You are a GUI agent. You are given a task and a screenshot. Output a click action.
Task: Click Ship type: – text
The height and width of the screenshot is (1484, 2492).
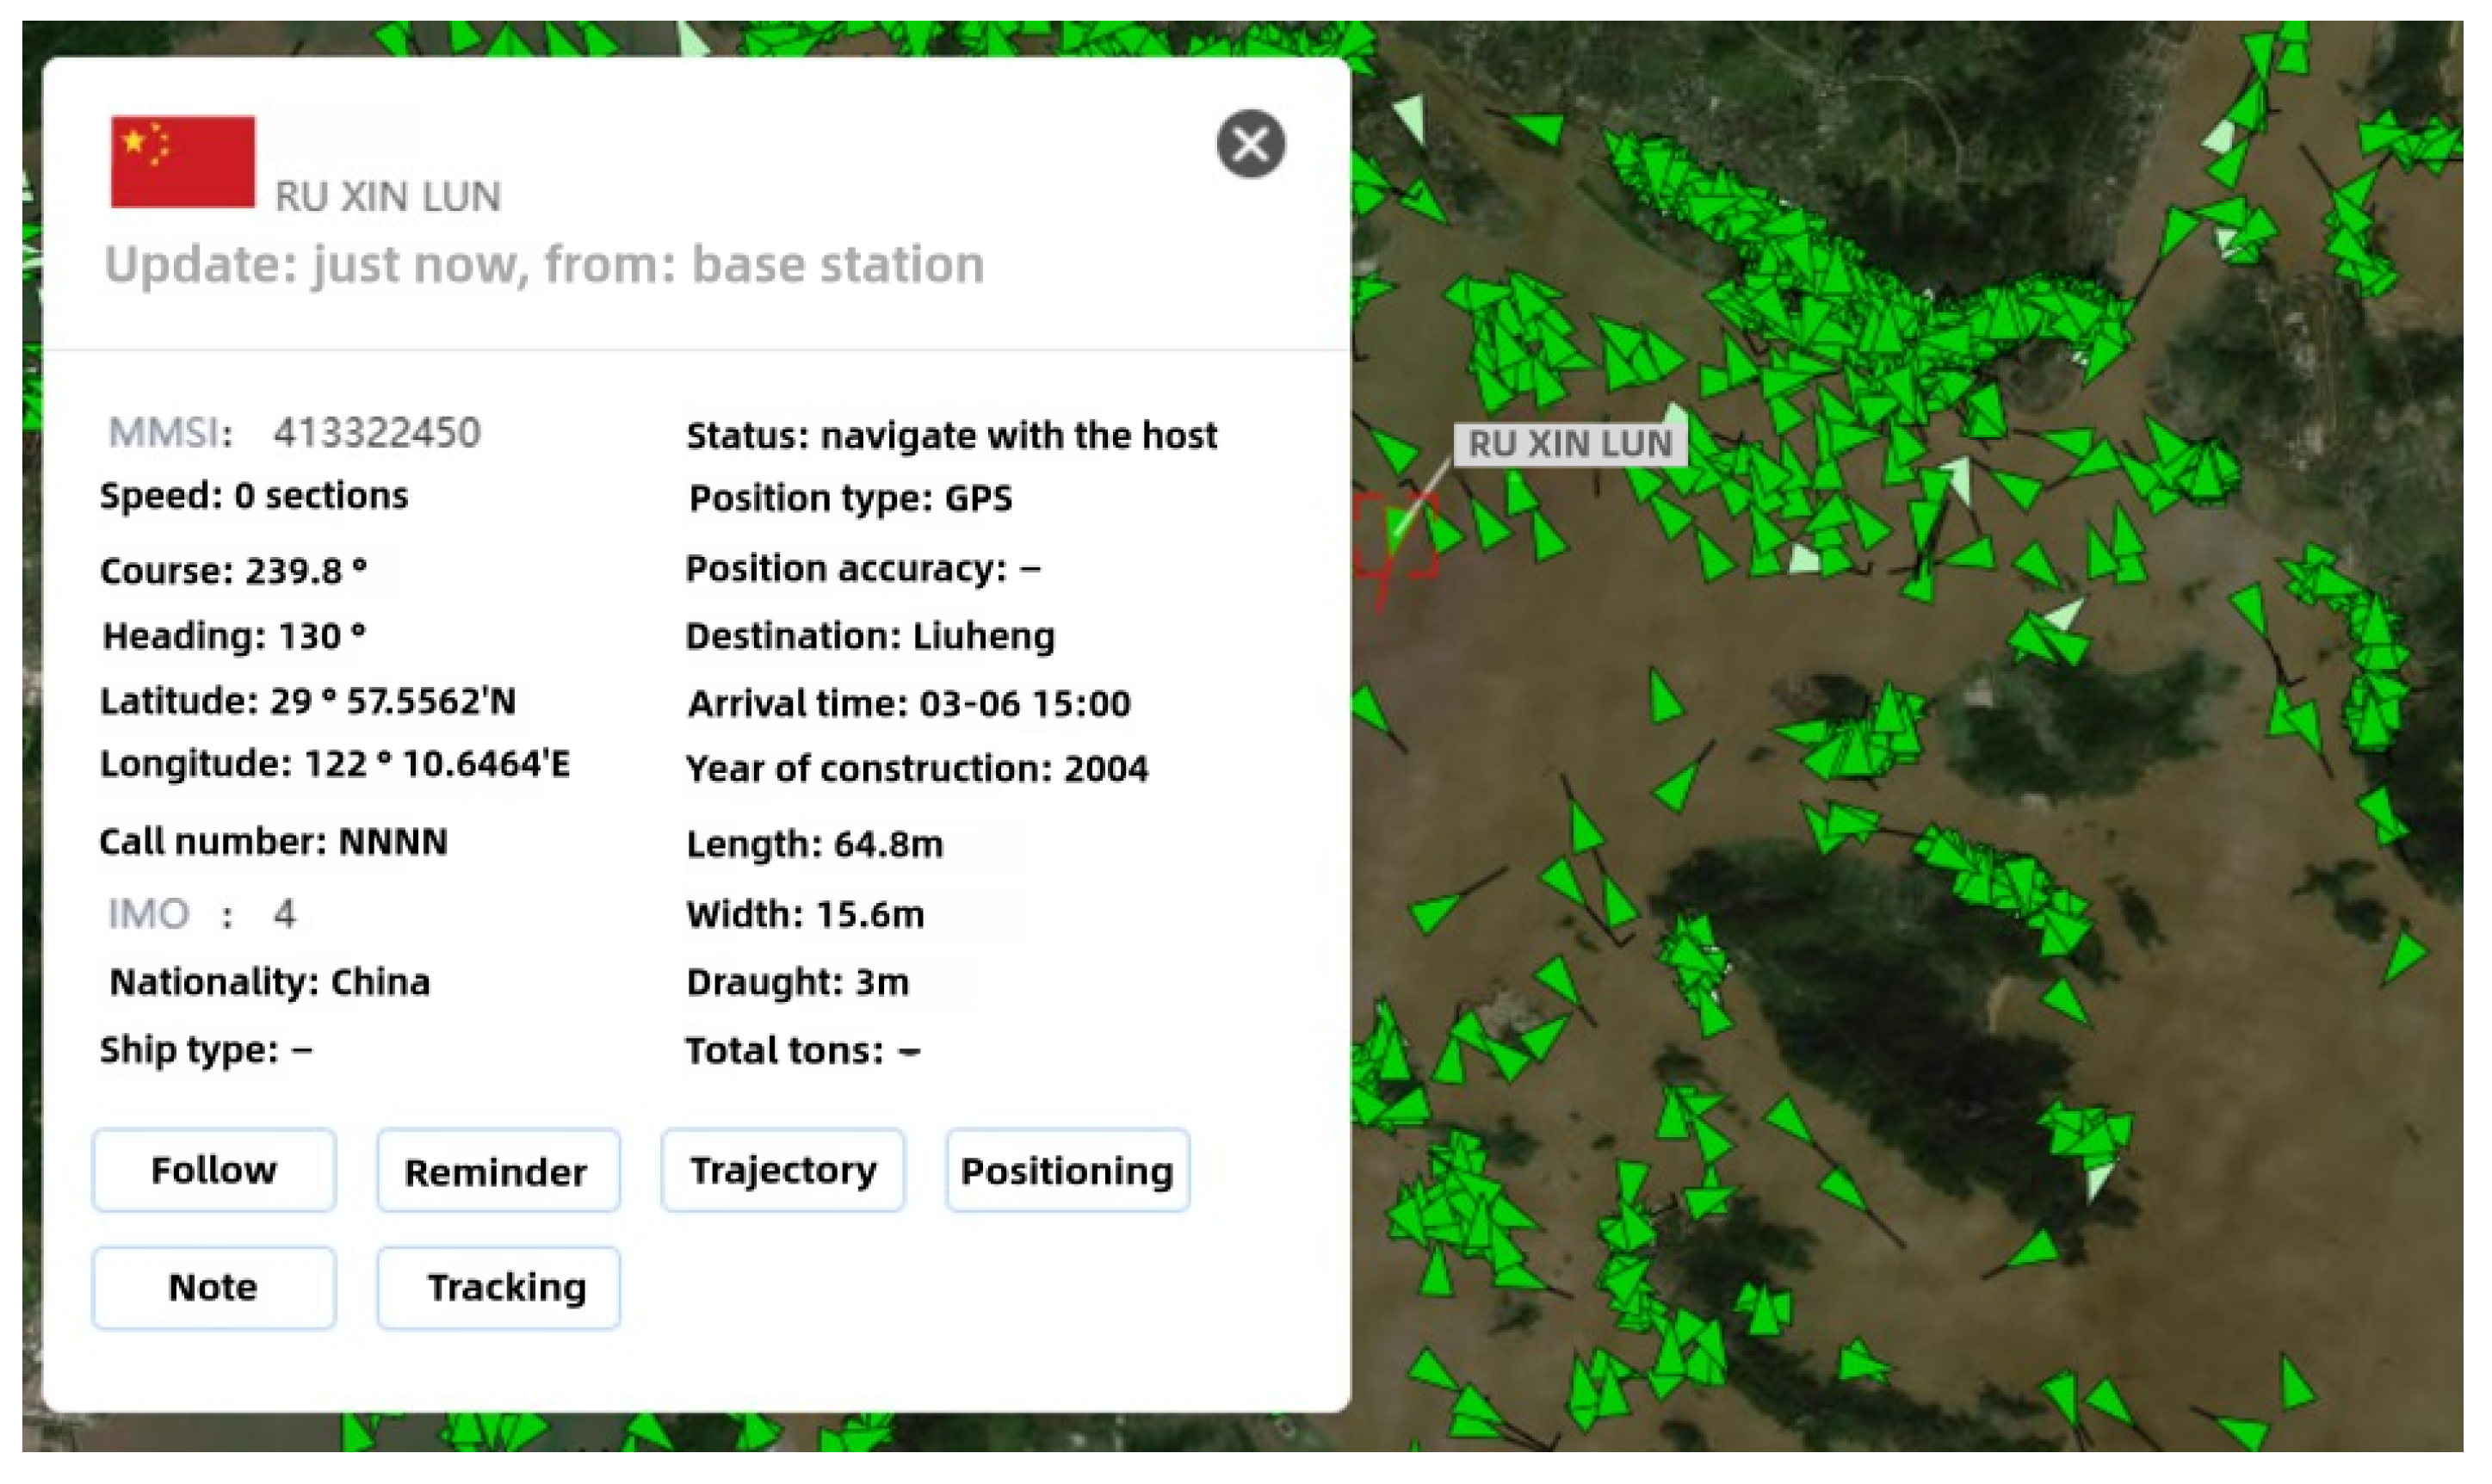pyautogui.click(x=206, y=1050)
